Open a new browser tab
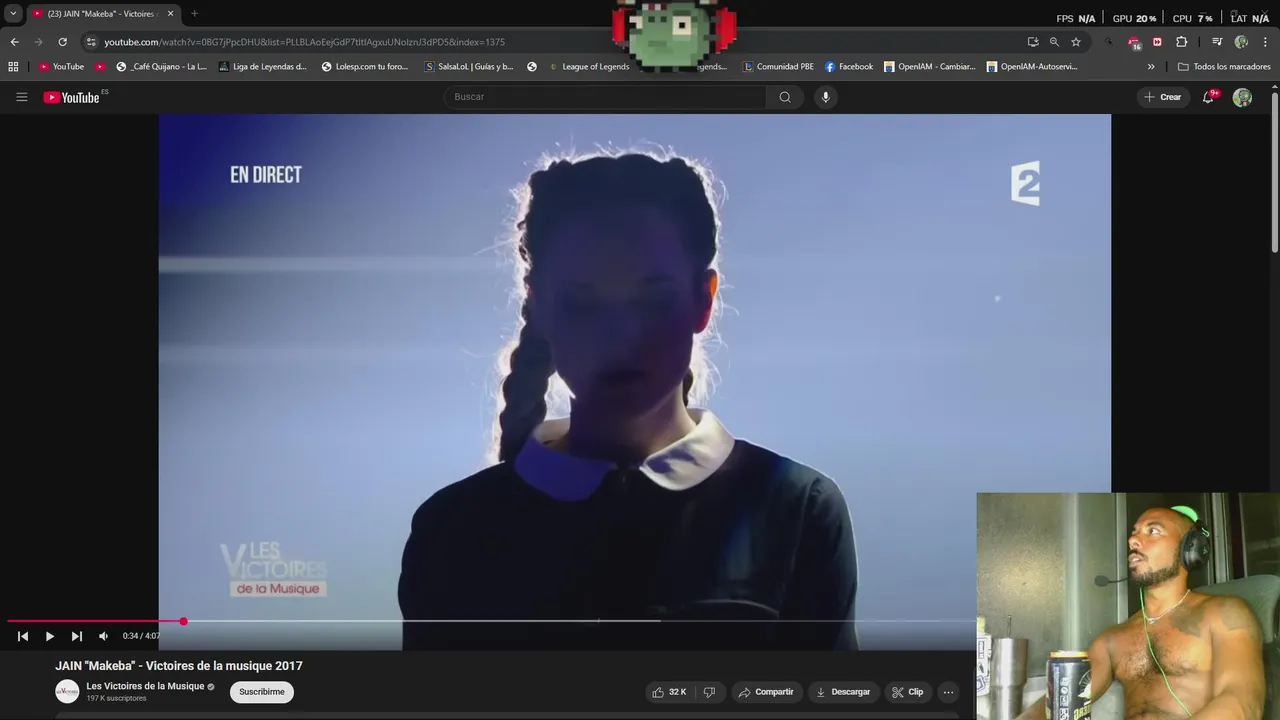This screenshot has height=720, width=1280. click(194, 14)
